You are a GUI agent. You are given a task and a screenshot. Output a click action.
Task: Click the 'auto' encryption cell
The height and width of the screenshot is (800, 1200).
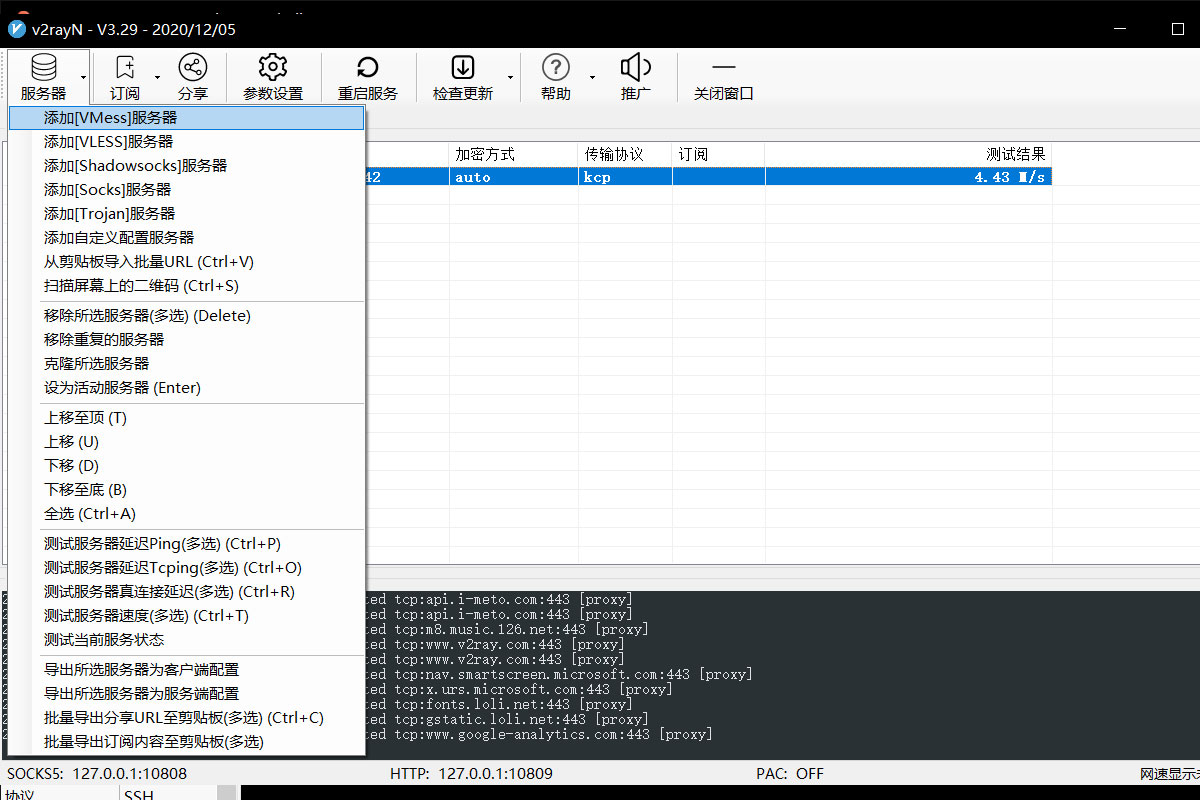tap(514, 177)
